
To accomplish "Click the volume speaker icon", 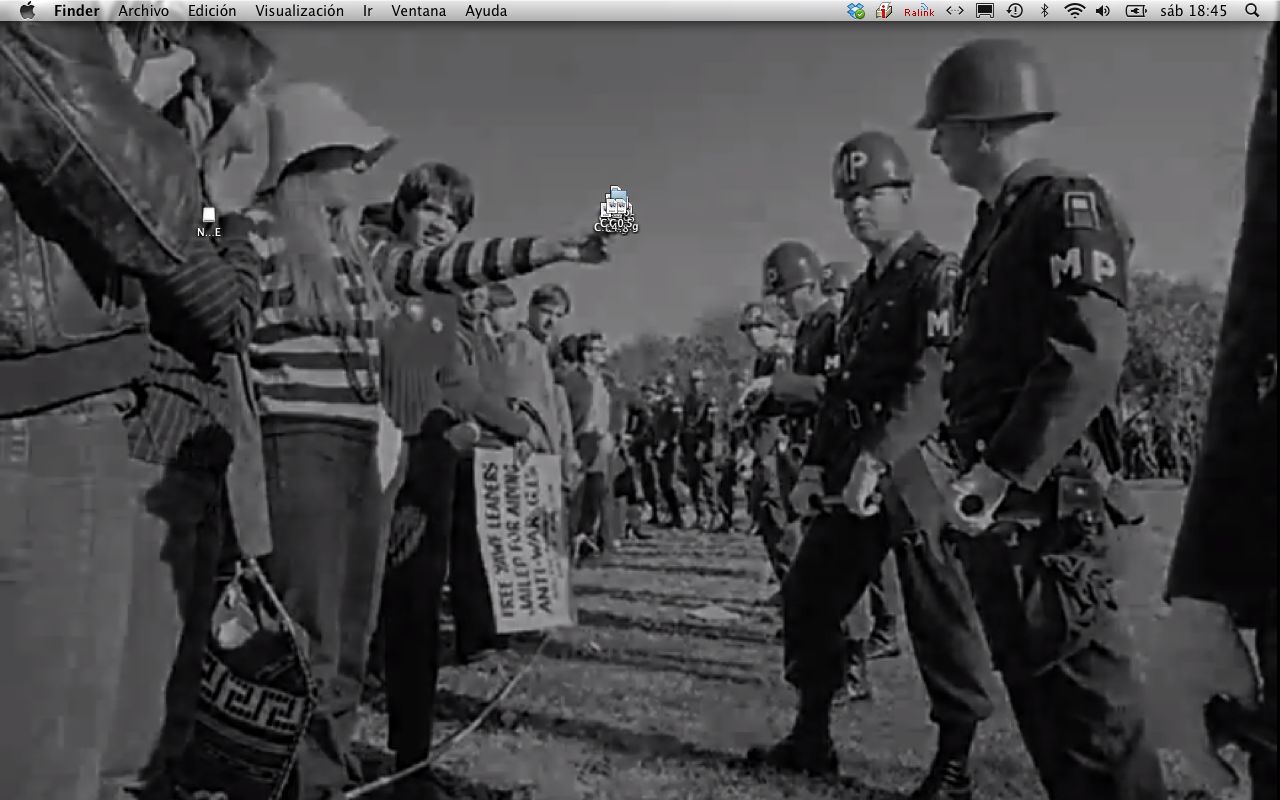I will 1103,11.
